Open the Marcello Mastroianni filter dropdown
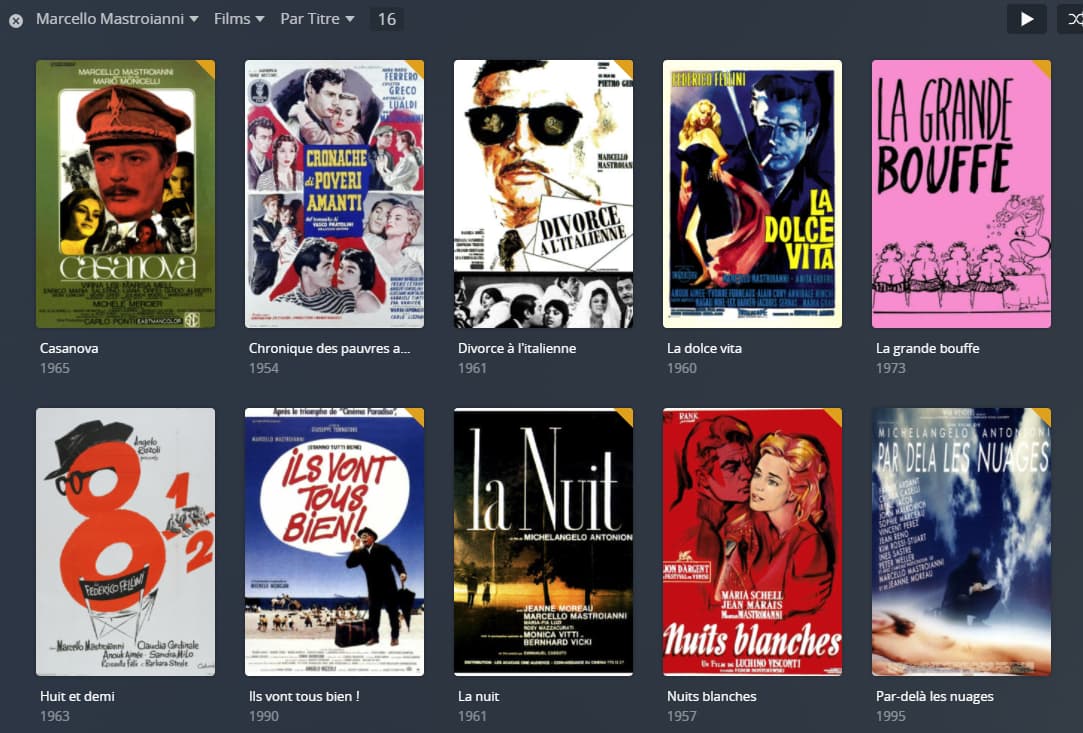This screenshot has width=1083, height=733. point(117,19)
